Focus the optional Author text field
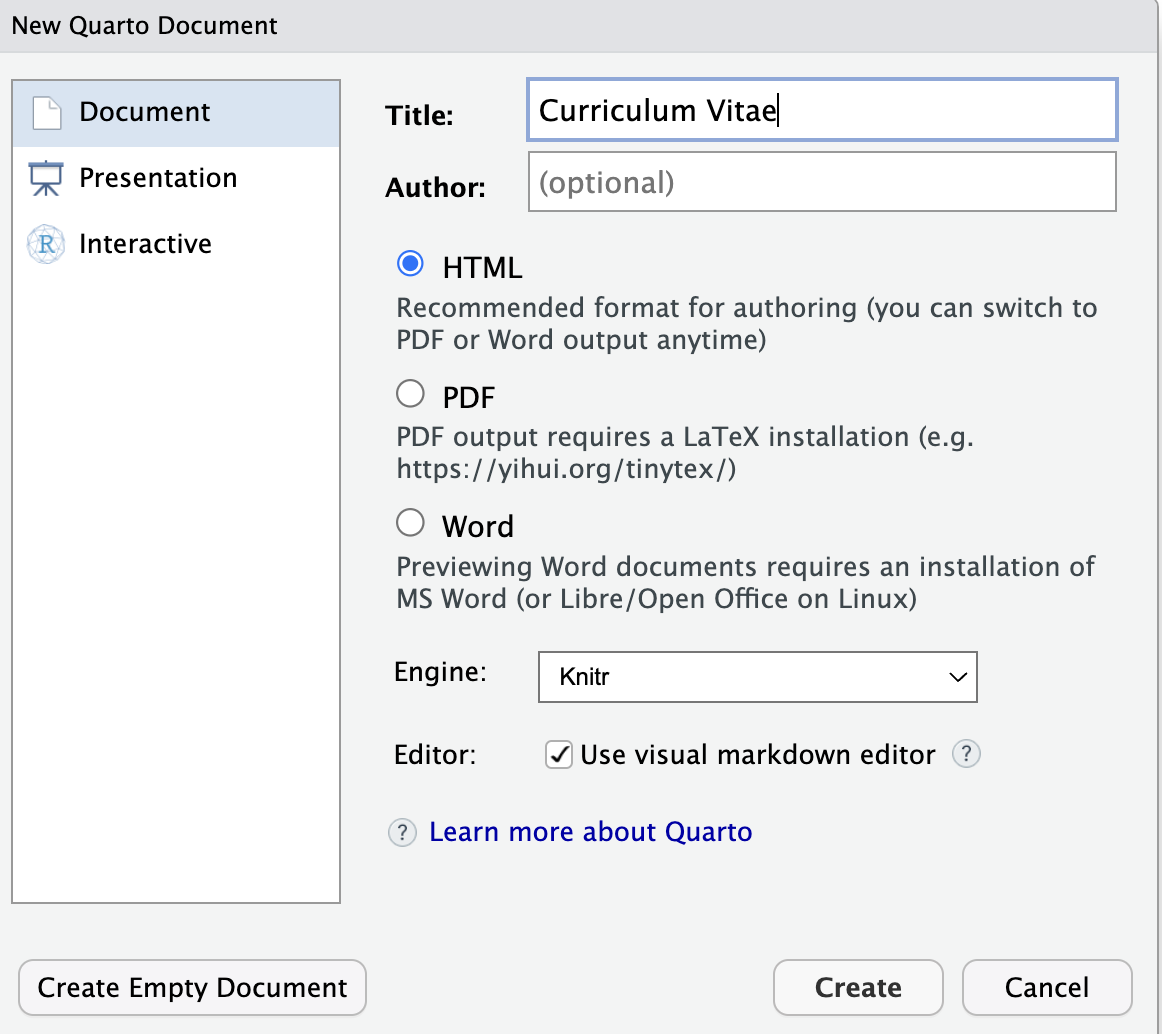Viewport: 1162px width, 1034px height. click(x=821, y=182)
